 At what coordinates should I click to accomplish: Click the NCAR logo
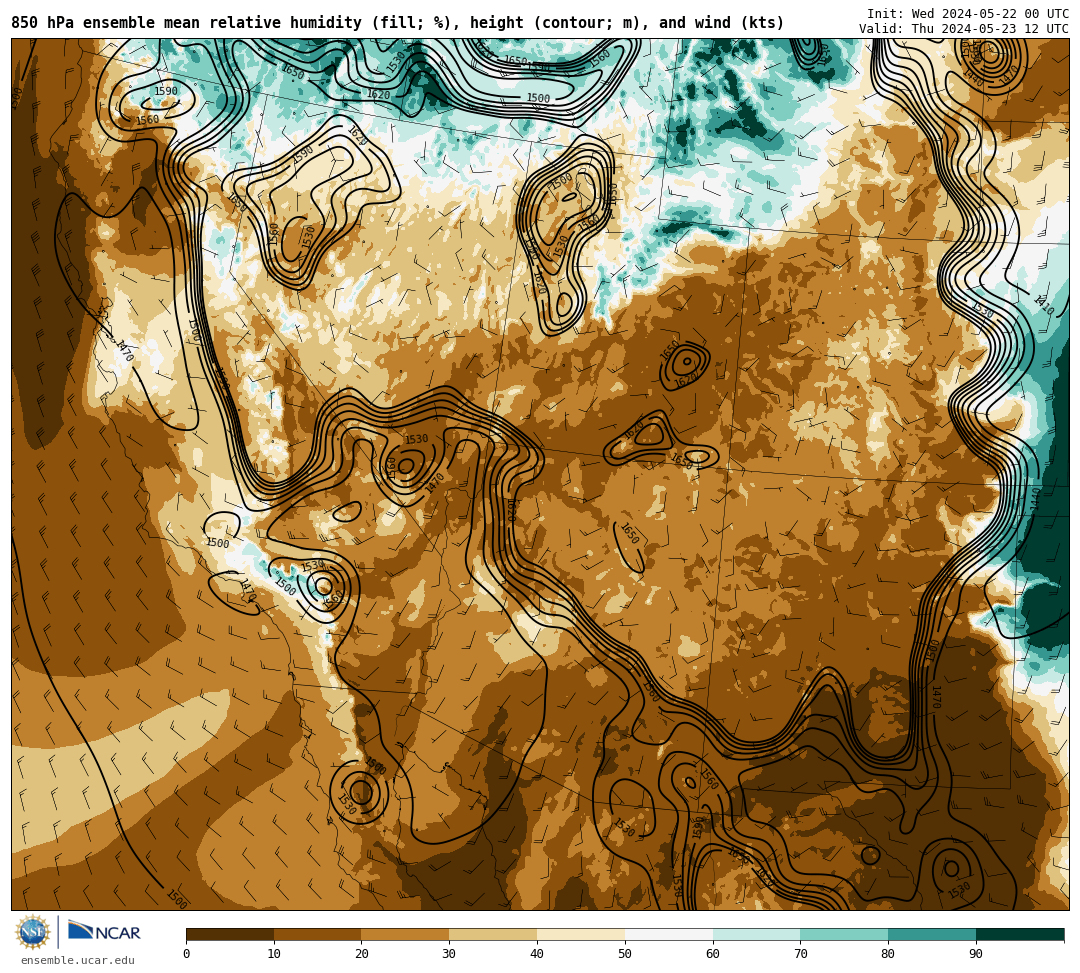pos(104,932)
